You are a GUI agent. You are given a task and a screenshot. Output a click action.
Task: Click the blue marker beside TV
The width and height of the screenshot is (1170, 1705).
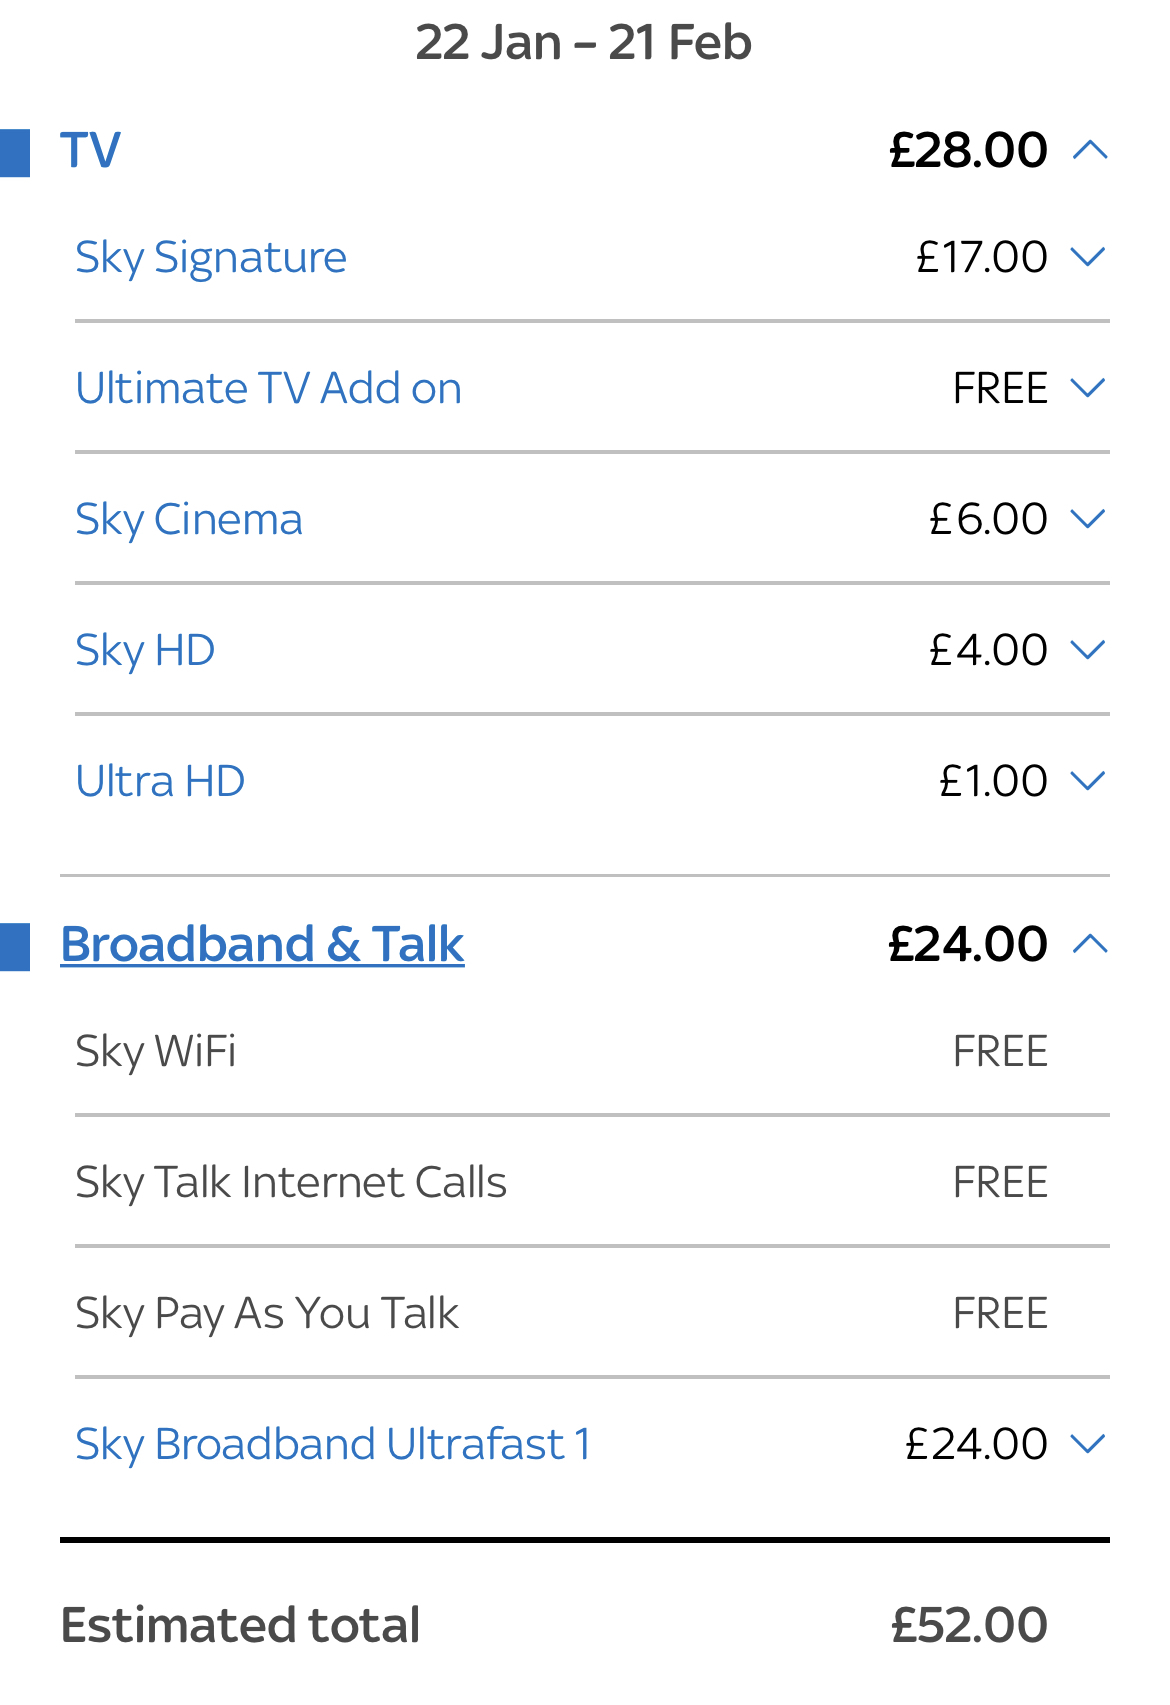(15, 153)
